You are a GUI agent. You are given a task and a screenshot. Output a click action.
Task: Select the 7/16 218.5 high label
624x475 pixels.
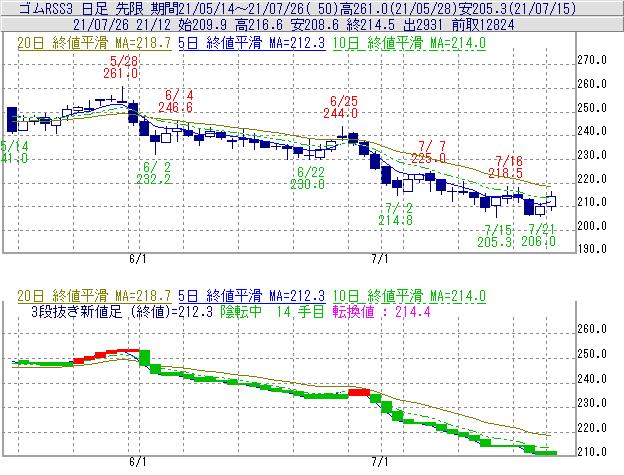click(506, 167)
